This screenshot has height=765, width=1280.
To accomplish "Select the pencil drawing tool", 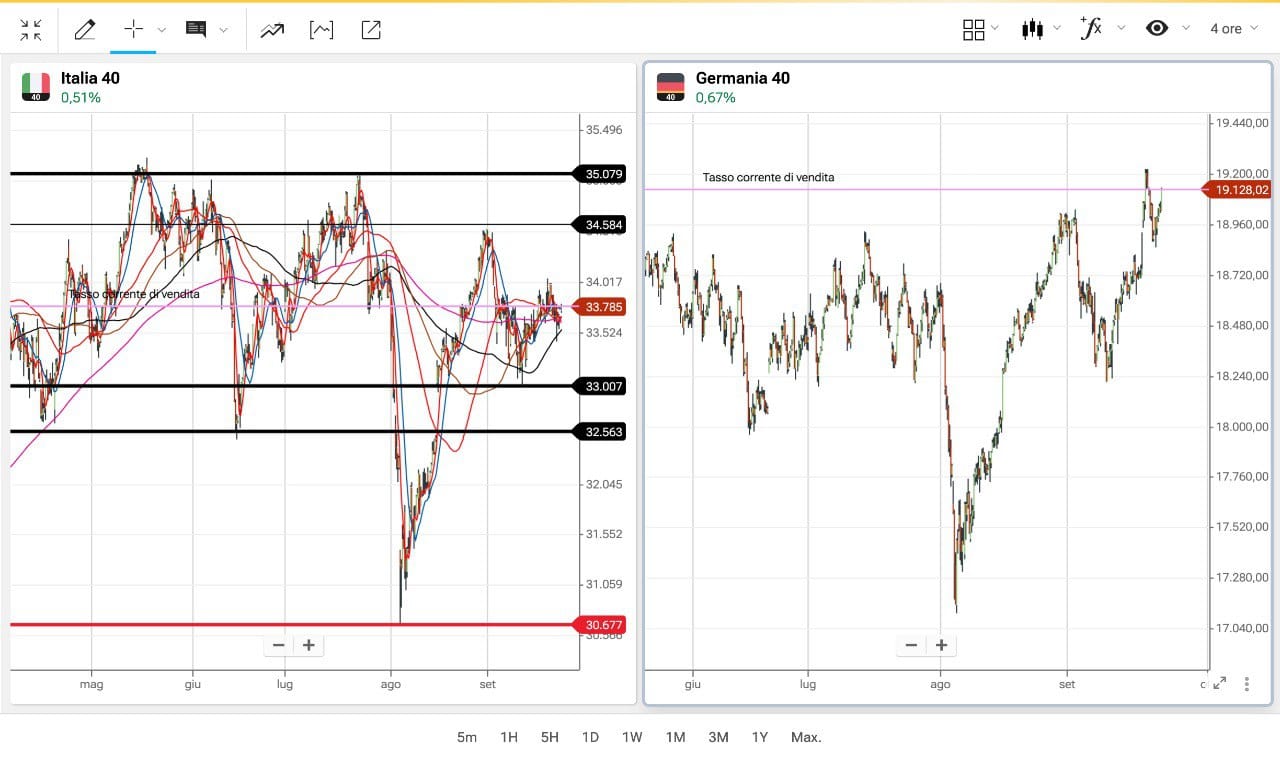I will 85,30.
